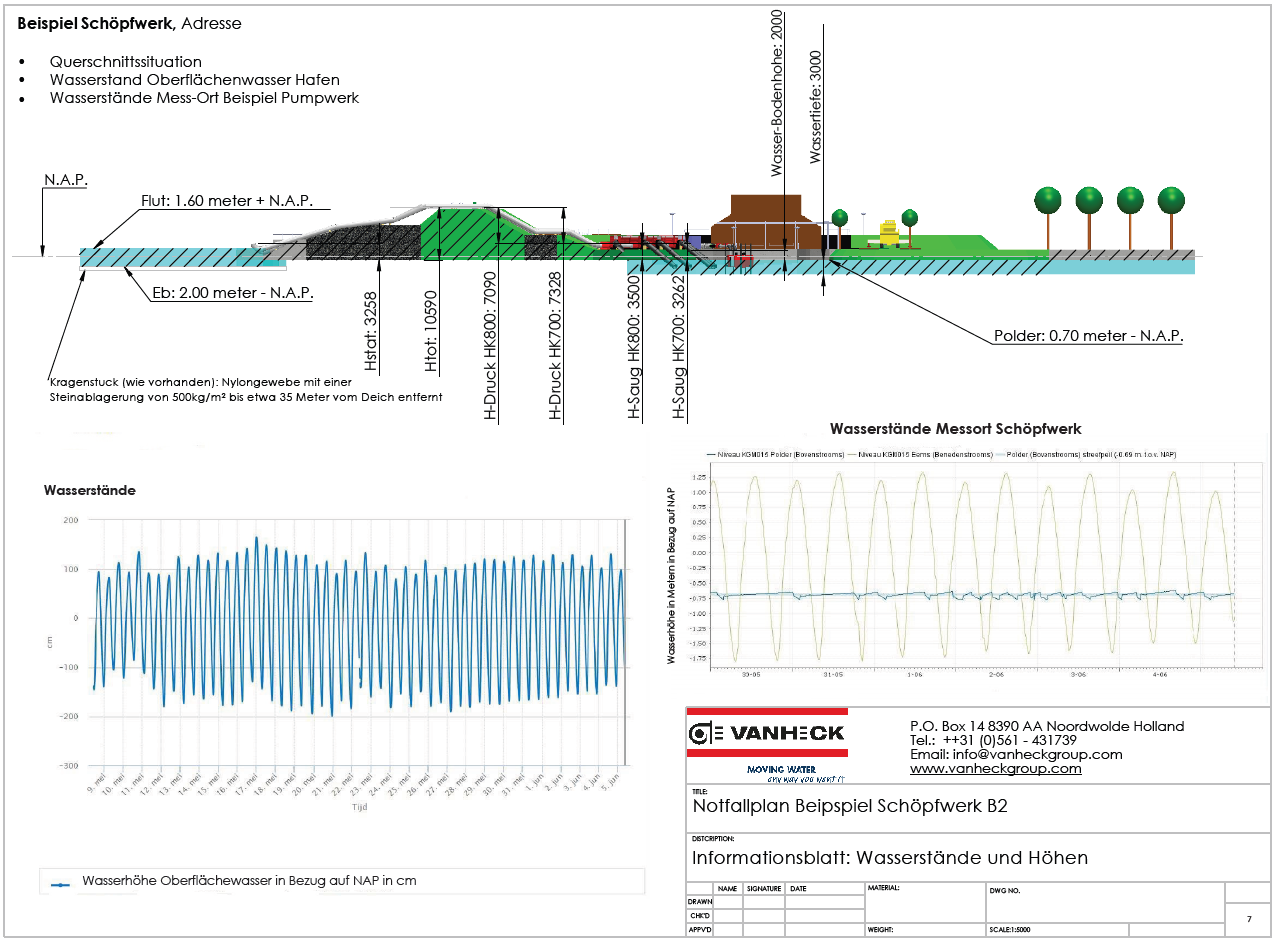Select the yellow vehicle in the cross-section

888,232
